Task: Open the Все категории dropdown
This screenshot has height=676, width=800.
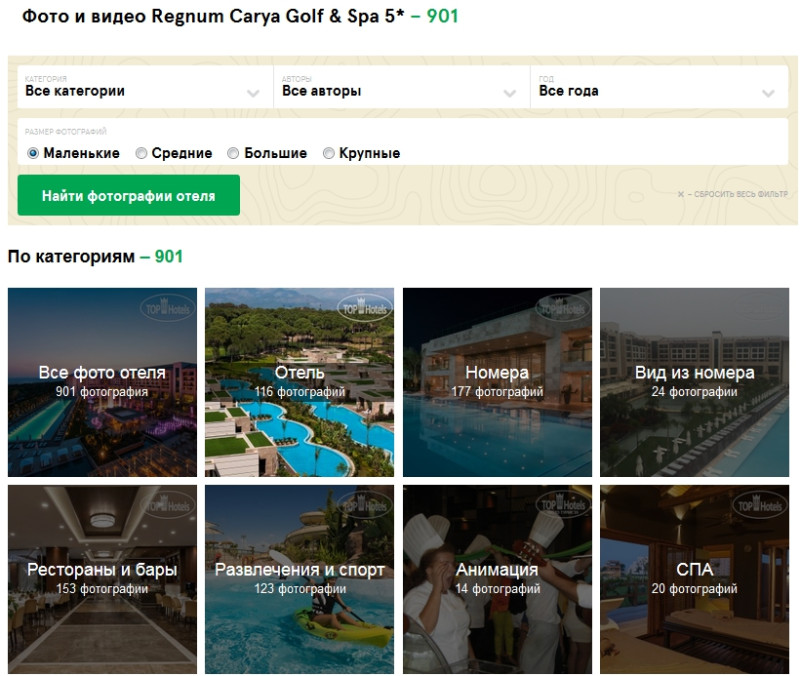Action: point(145,87)
